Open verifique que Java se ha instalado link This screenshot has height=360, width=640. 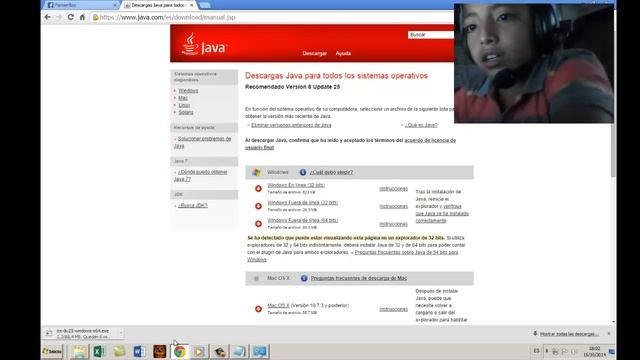442,213
